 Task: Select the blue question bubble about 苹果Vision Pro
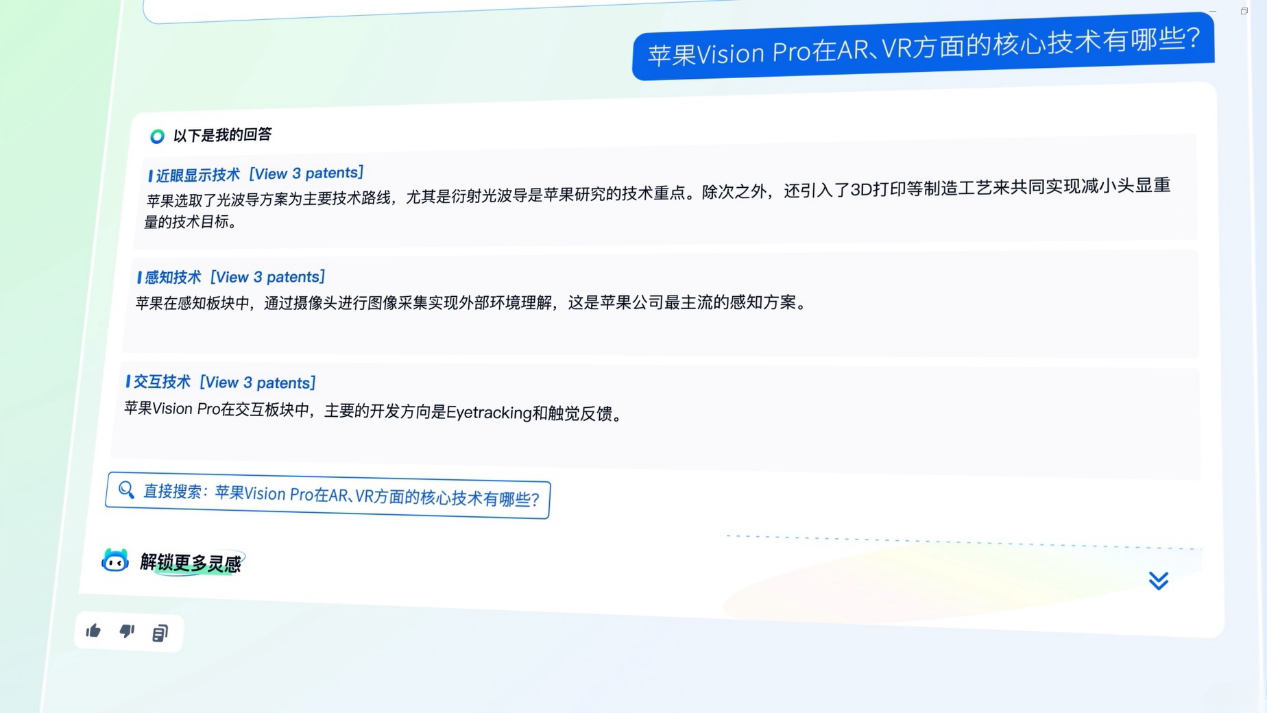tap(923, 47)
